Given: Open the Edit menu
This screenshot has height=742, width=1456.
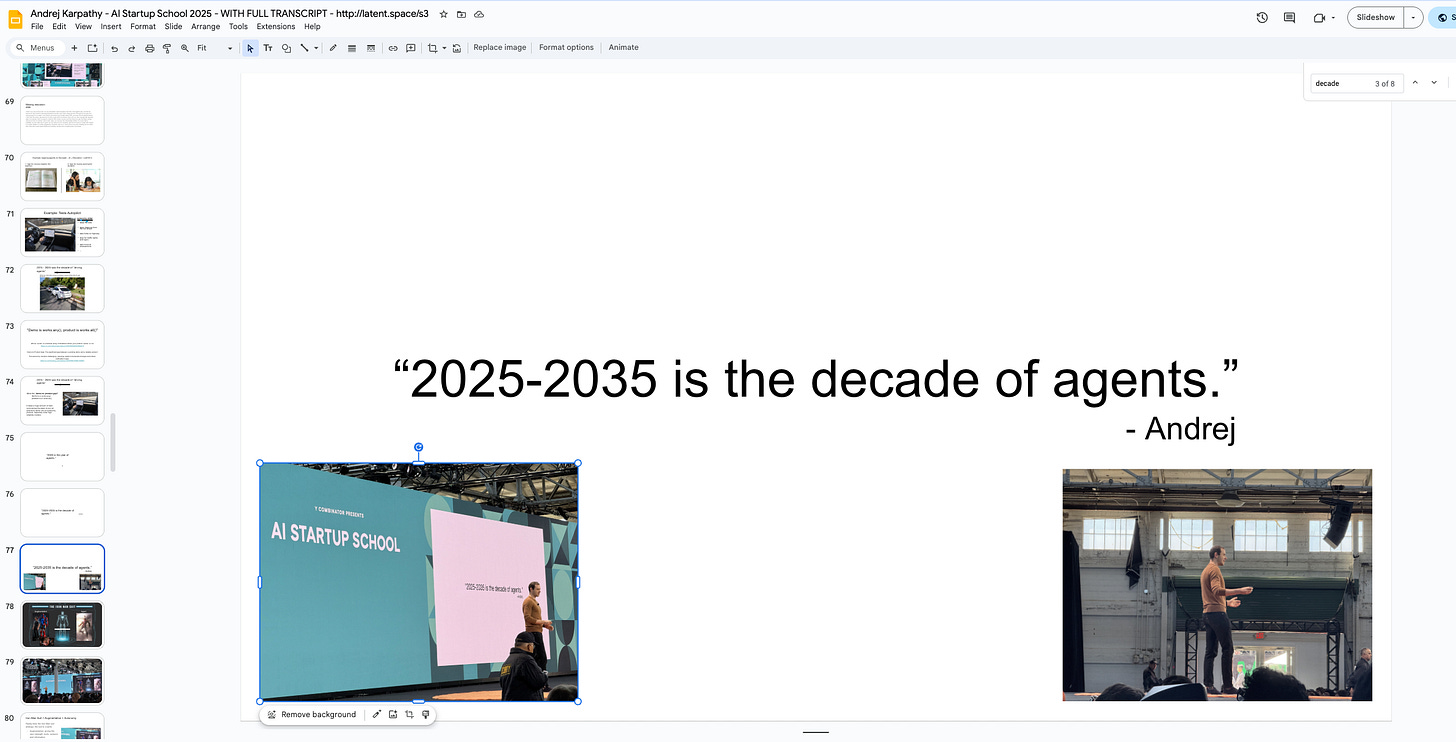Looking at the screenshot, I should coord(59,27).
